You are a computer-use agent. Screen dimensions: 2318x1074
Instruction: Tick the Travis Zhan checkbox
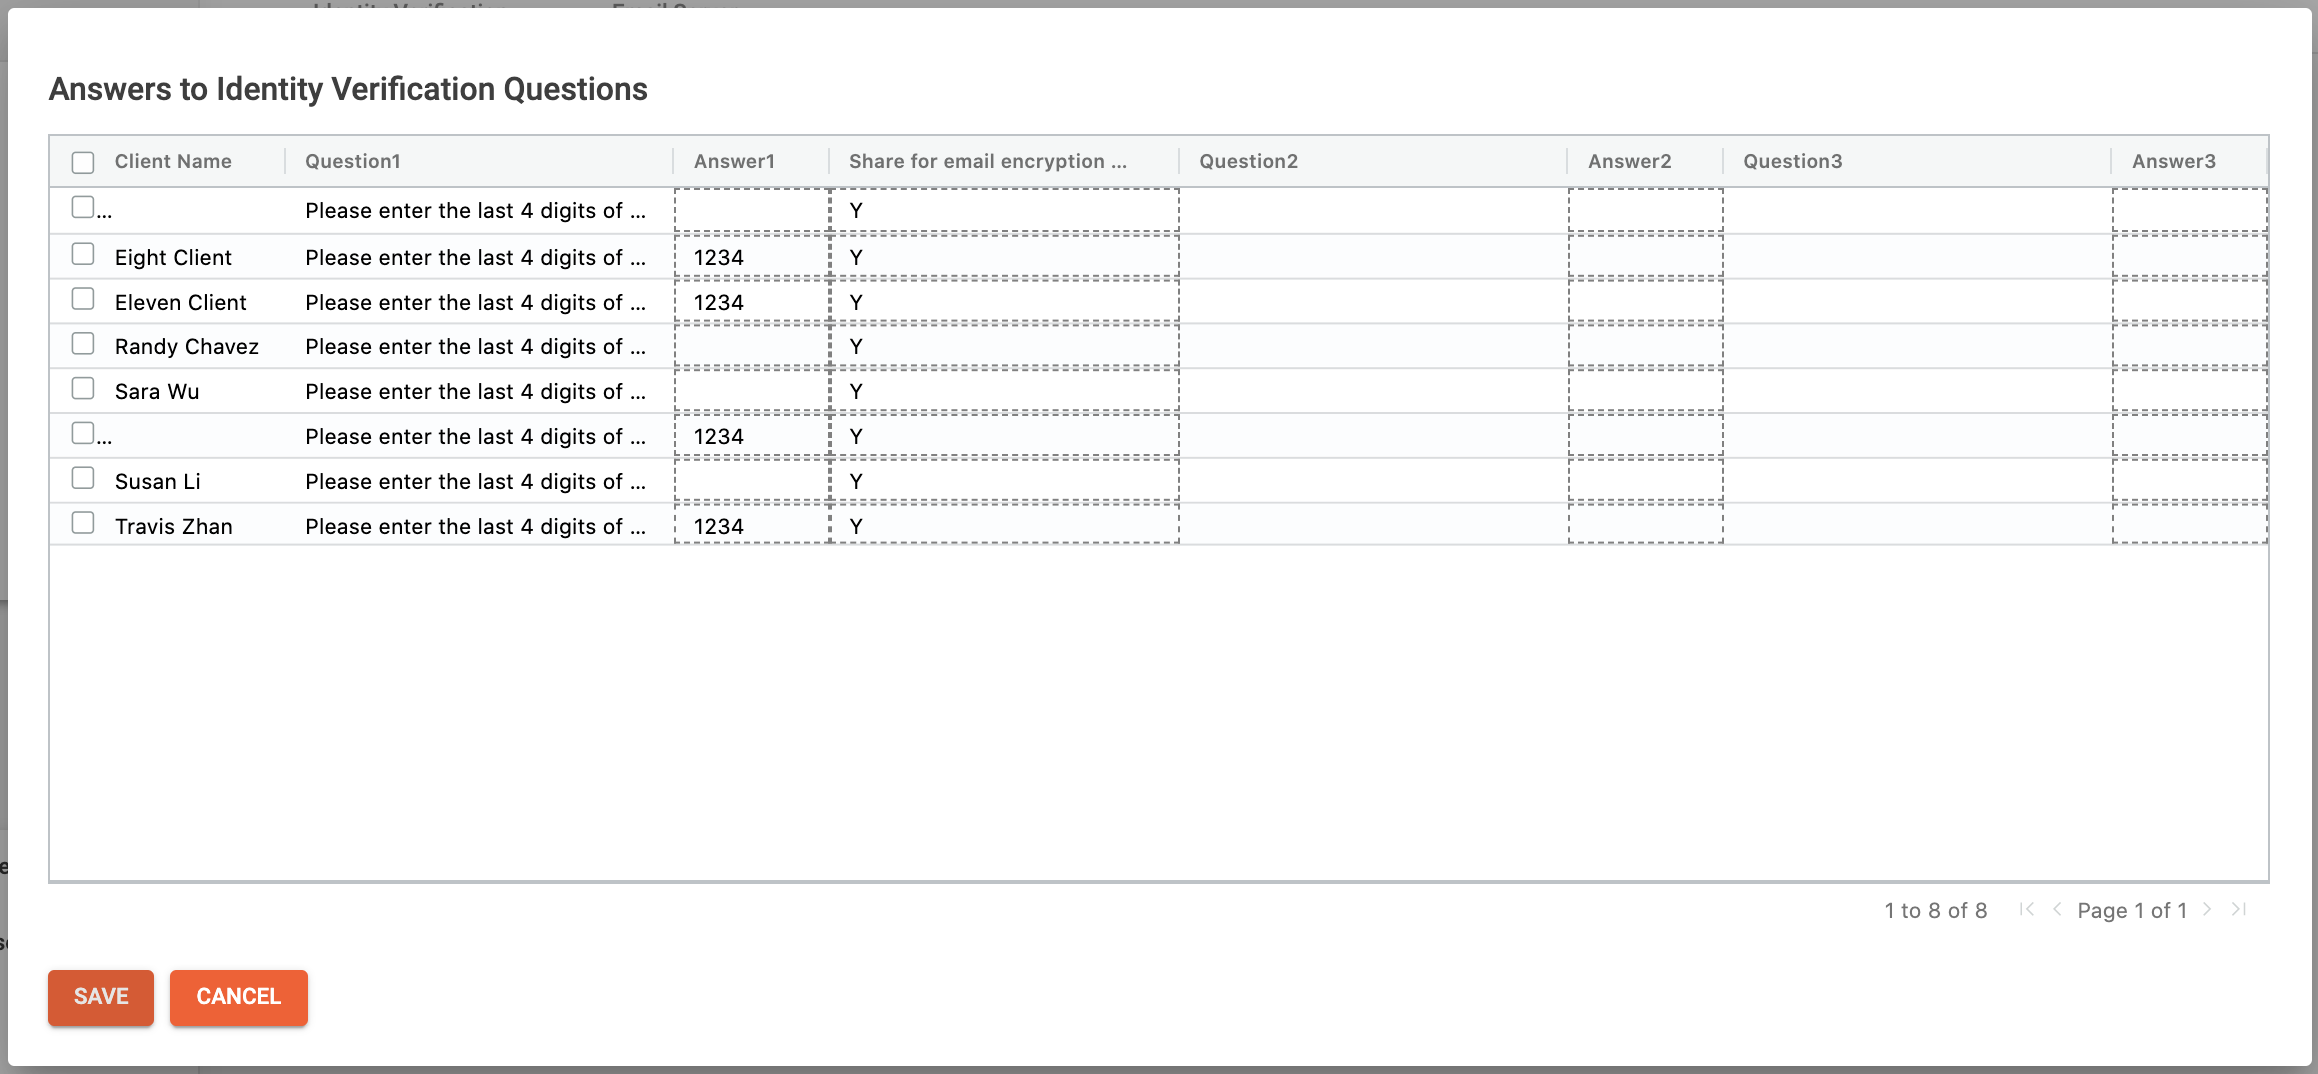(x=83, y=523)
